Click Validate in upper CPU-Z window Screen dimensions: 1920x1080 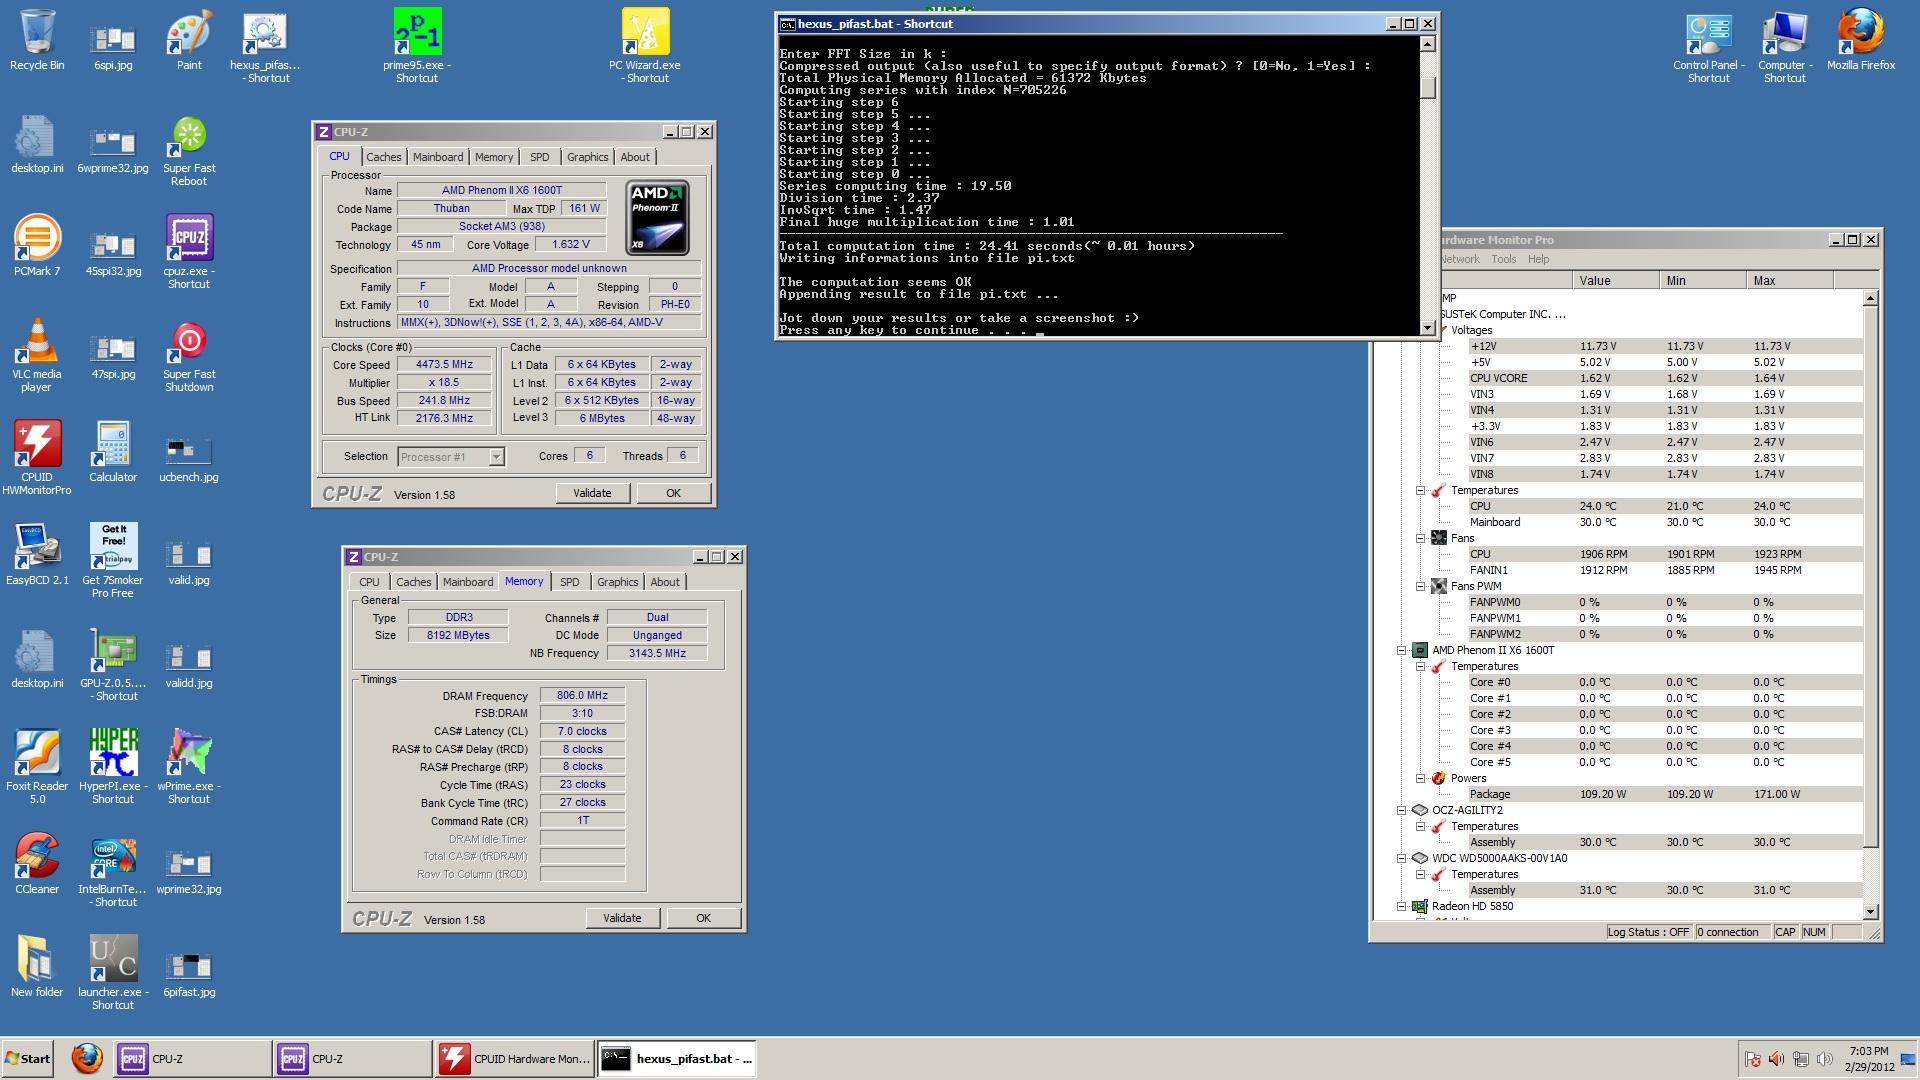pyautogui.click(x=592, y=493)
